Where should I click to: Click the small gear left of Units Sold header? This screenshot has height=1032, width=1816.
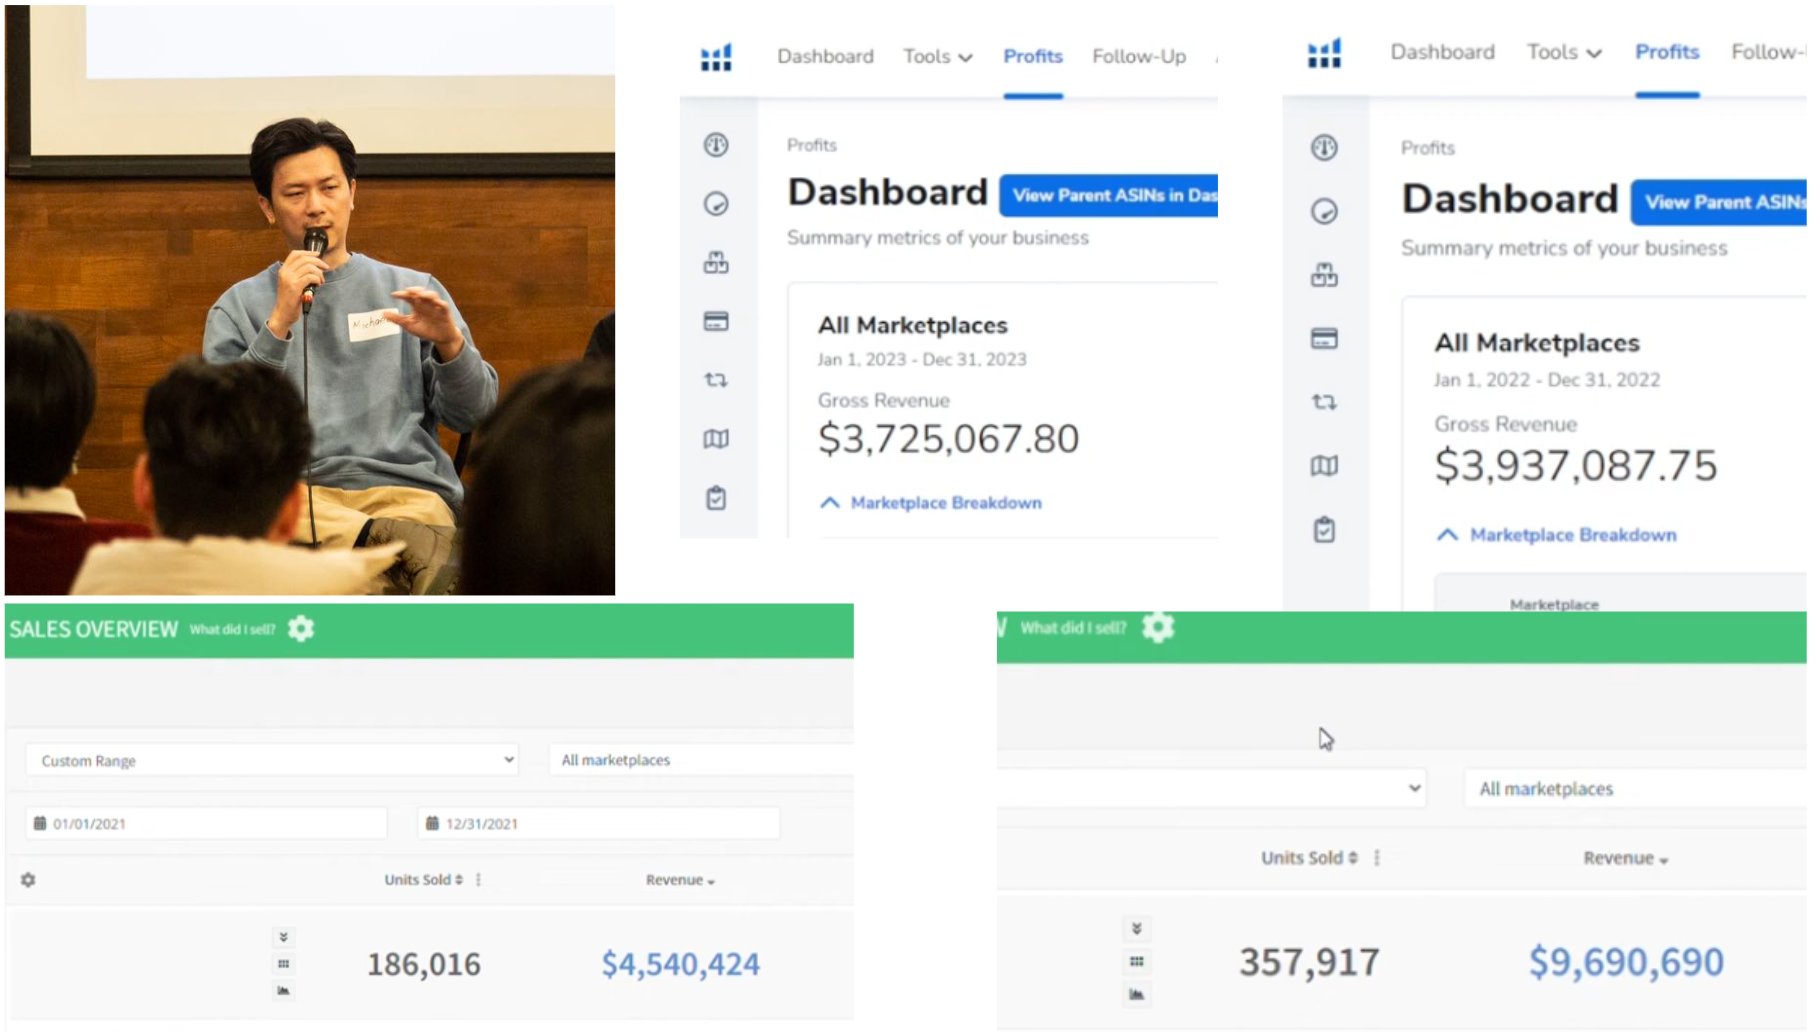tap(28, 880)
